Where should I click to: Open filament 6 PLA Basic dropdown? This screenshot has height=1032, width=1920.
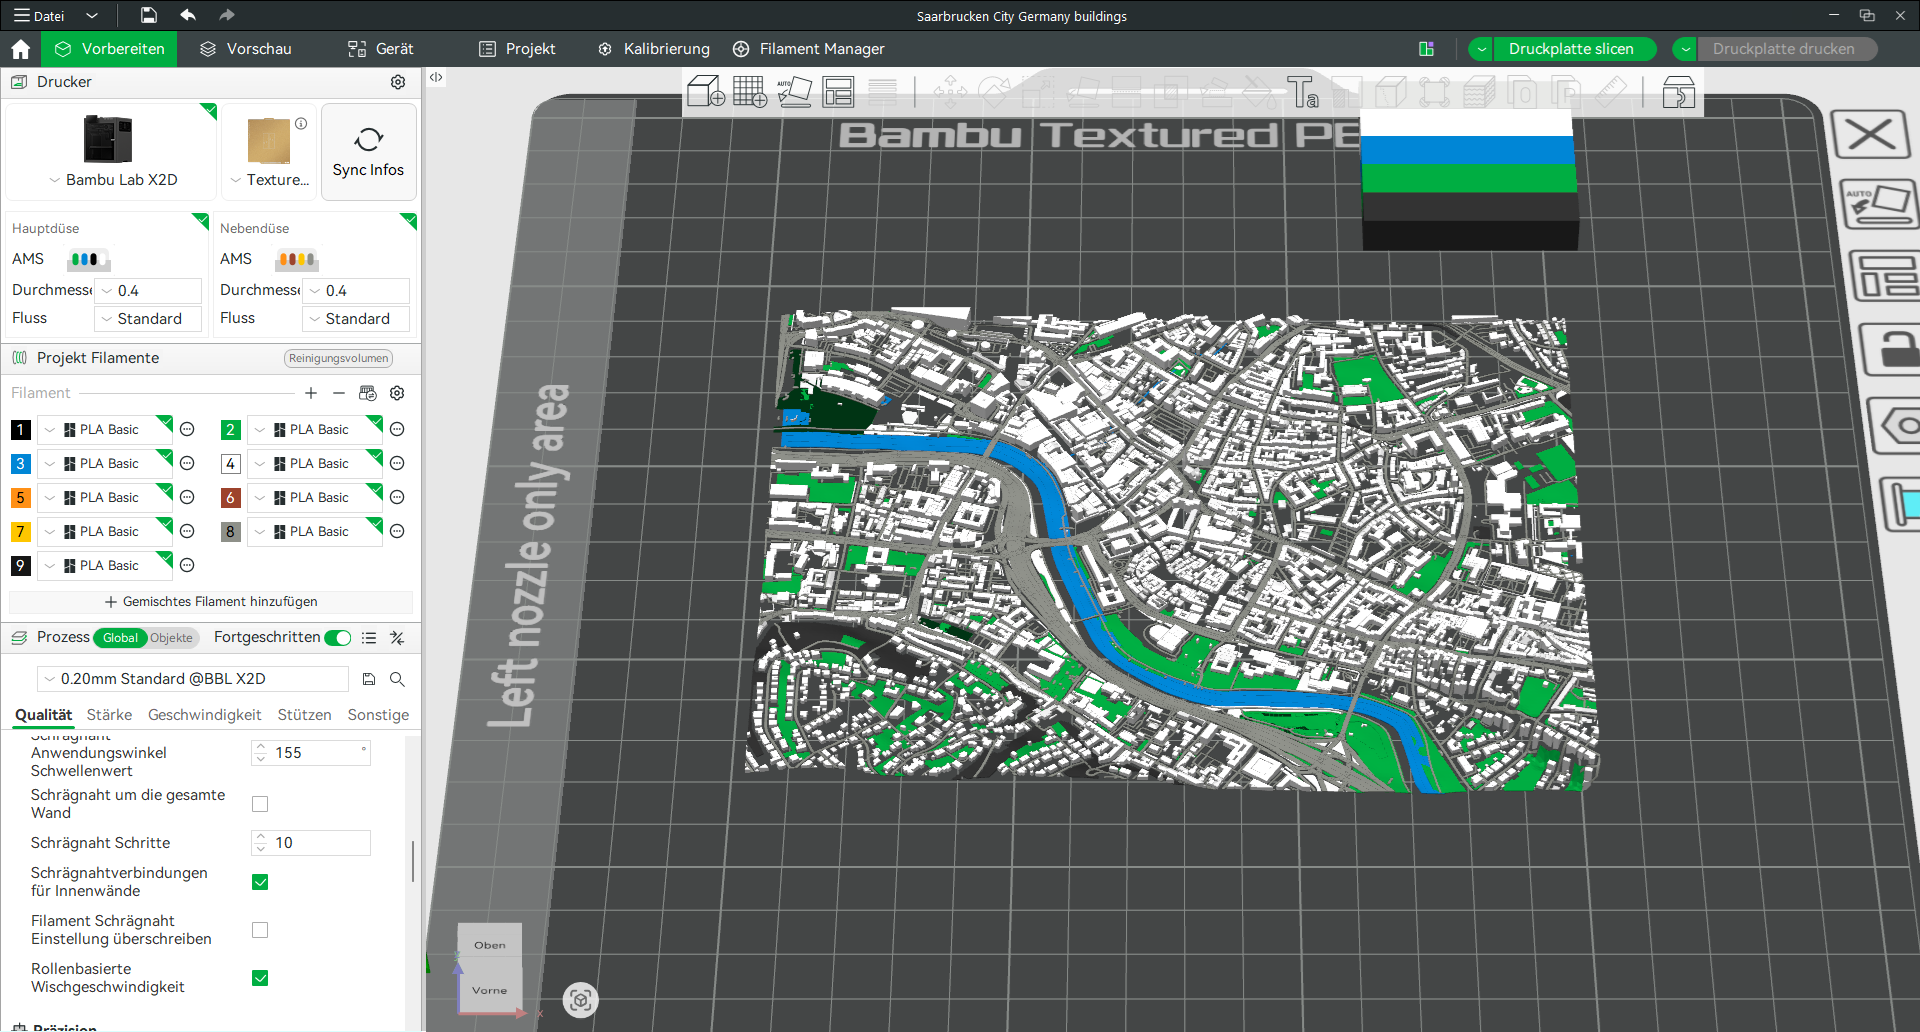pyautogui.click(x=315, y=498)
